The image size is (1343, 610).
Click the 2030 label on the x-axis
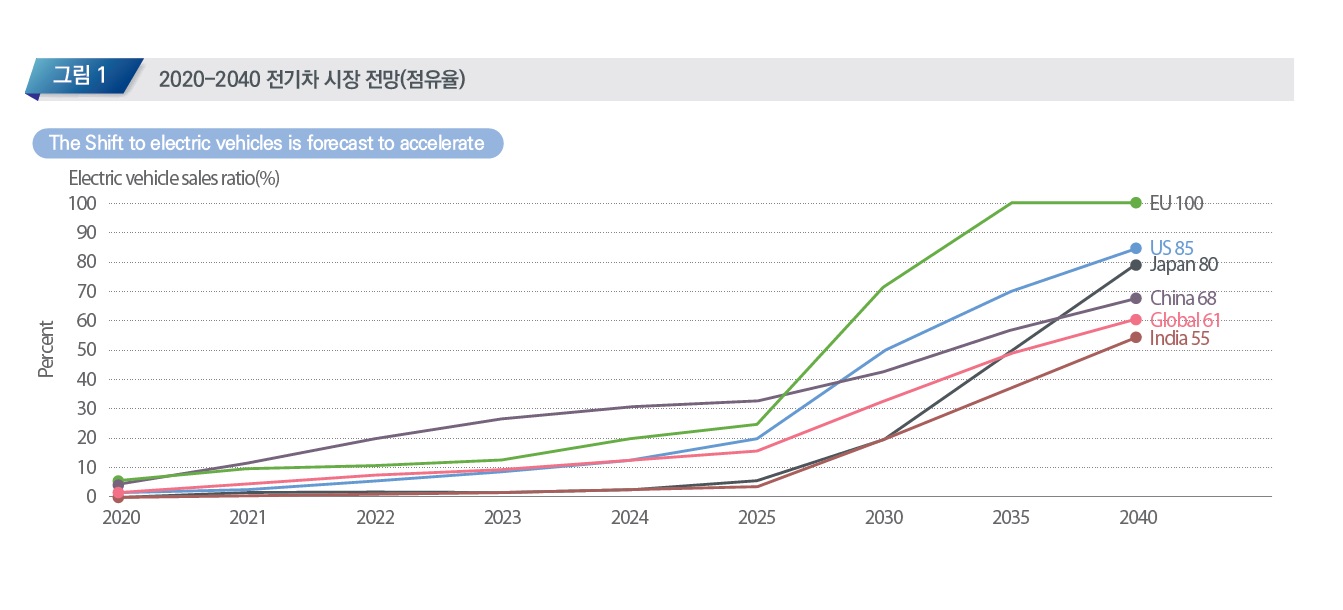point(884,518)
